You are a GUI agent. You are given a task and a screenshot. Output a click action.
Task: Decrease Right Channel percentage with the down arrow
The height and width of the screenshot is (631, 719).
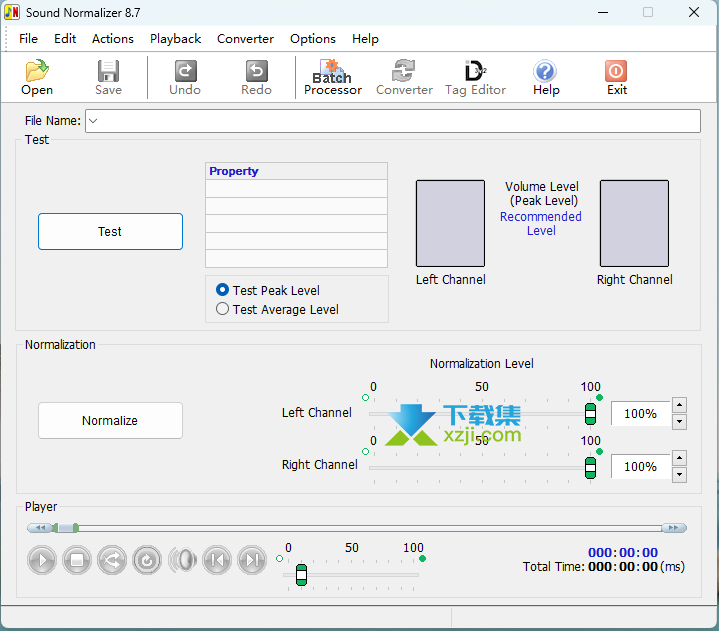tap(679, 475)
